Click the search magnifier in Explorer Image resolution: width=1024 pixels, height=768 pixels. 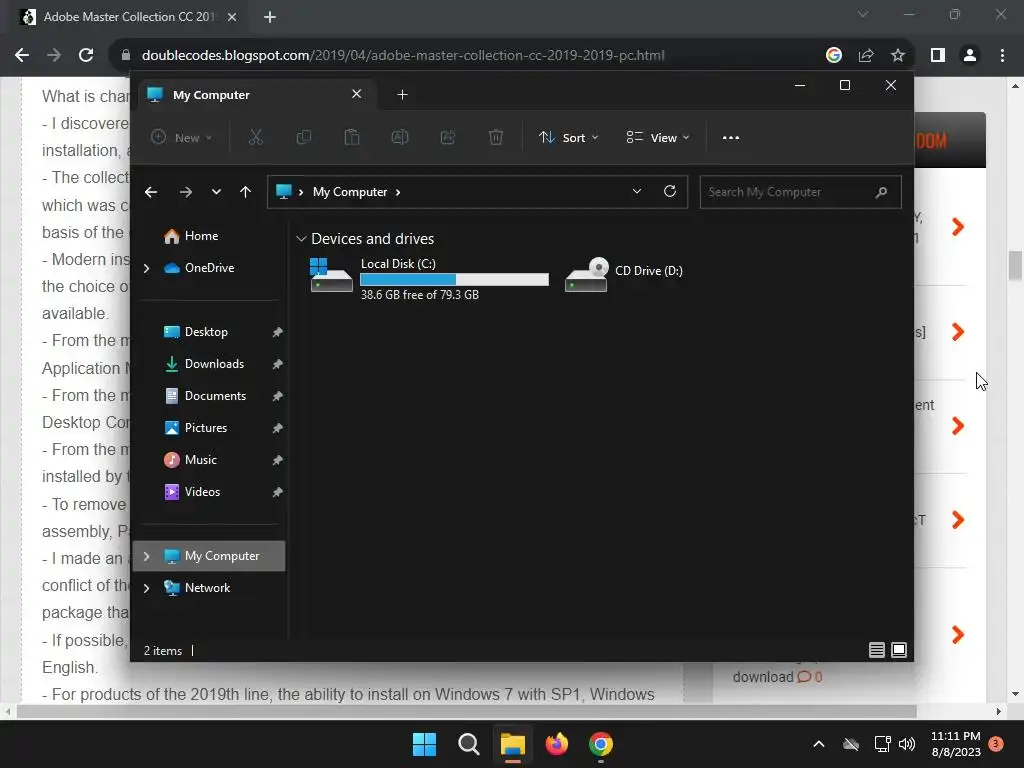tap(882, 192)
